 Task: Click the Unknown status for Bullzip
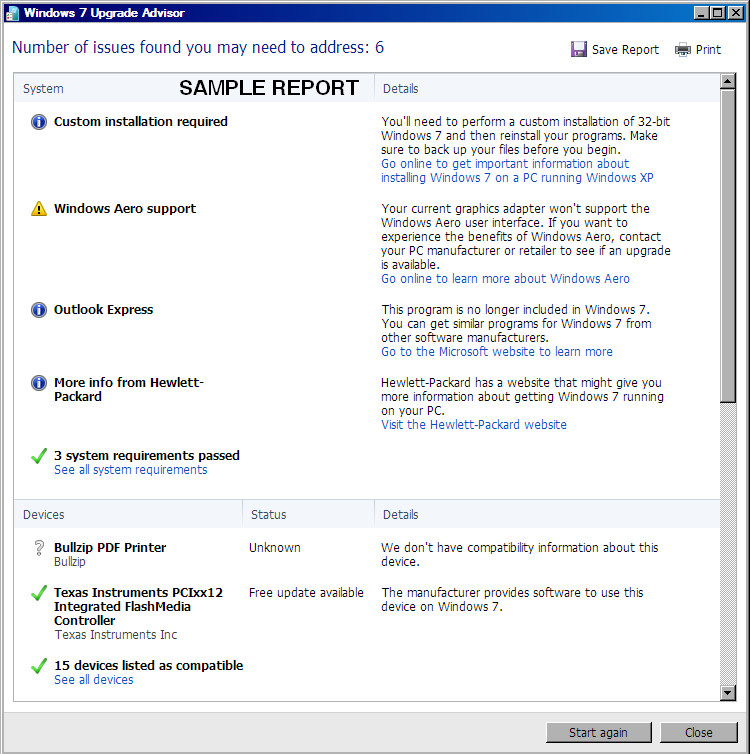pos(275,548)
